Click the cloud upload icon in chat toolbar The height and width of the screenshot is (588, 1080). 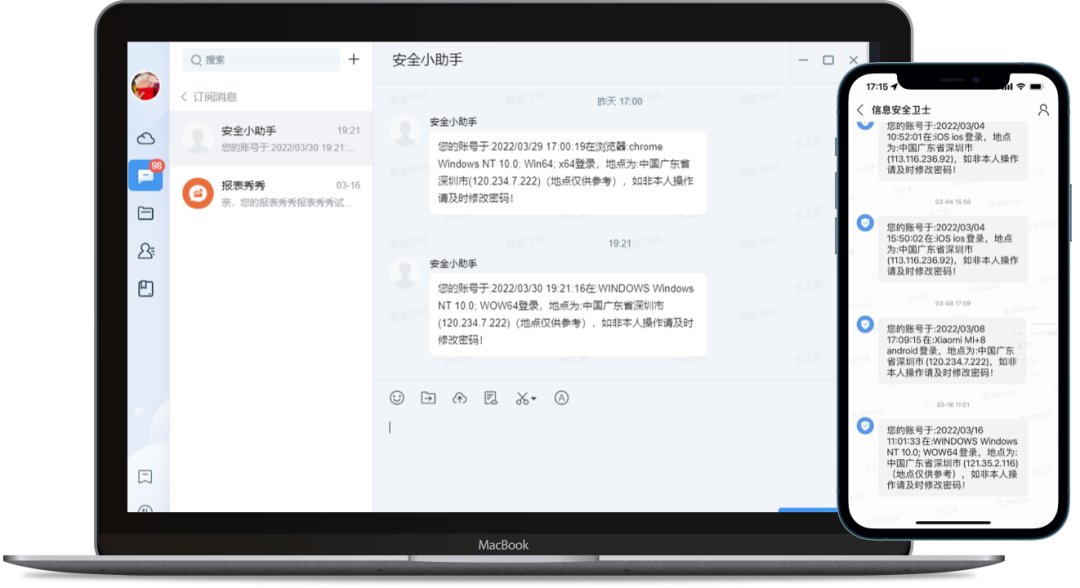(459, 398)
